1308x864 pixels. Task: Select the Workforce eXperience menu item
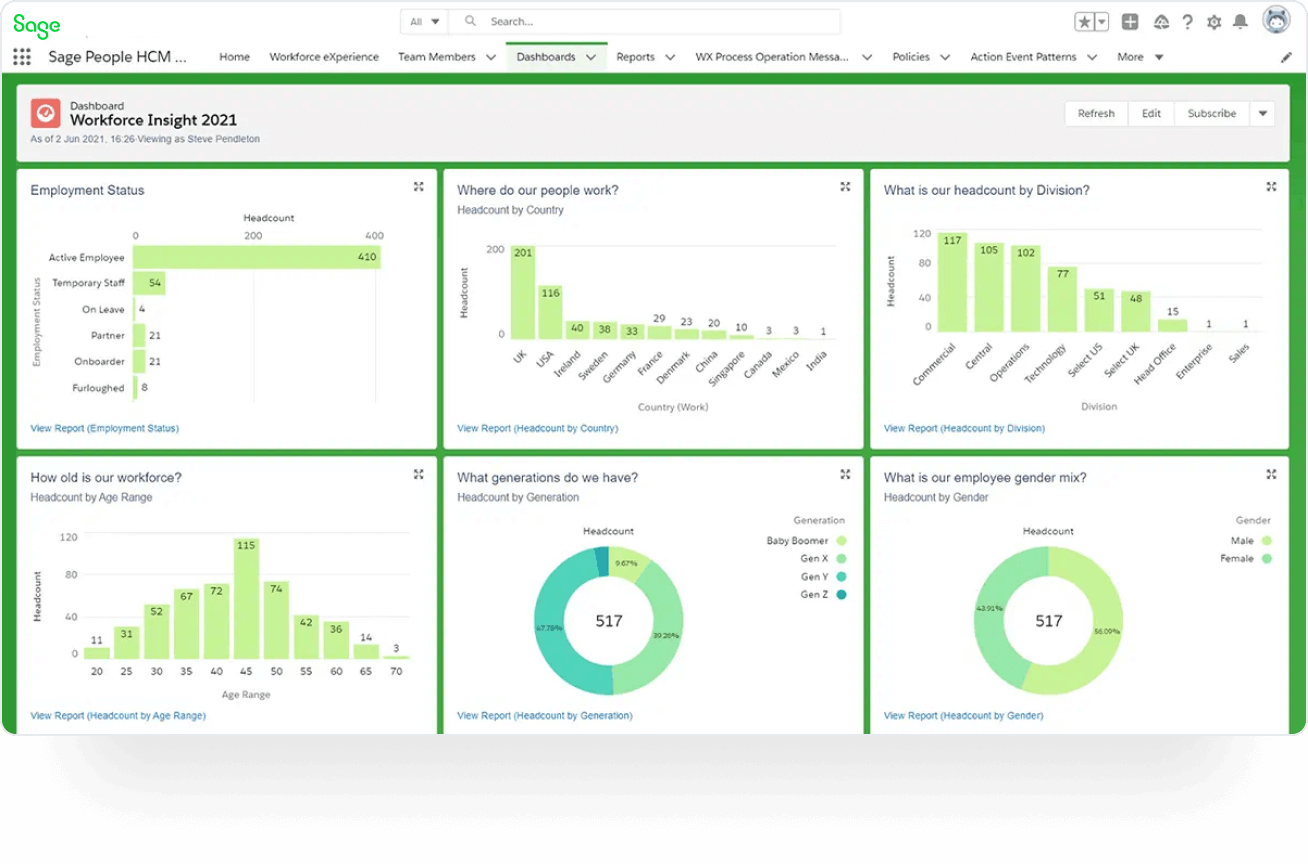click(324, 57)
